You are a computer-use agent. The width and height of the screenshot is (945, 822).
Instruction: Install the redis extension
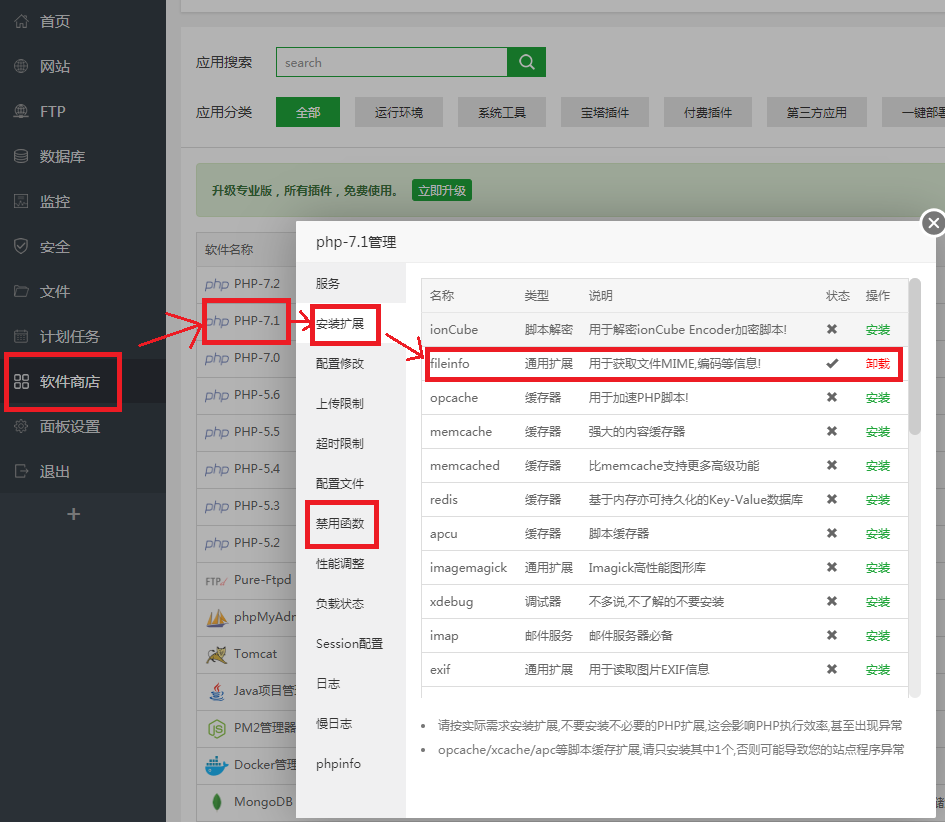click(x=878, y=499)
